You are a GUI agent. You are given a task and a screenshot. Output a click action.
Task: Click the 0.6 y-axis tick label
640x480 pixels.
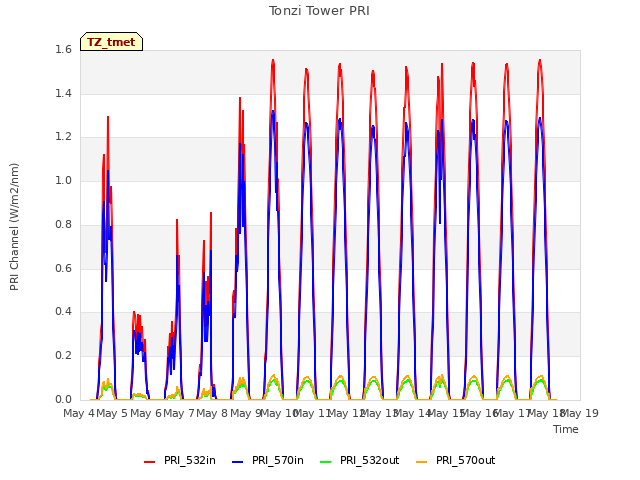click(63, 269)
